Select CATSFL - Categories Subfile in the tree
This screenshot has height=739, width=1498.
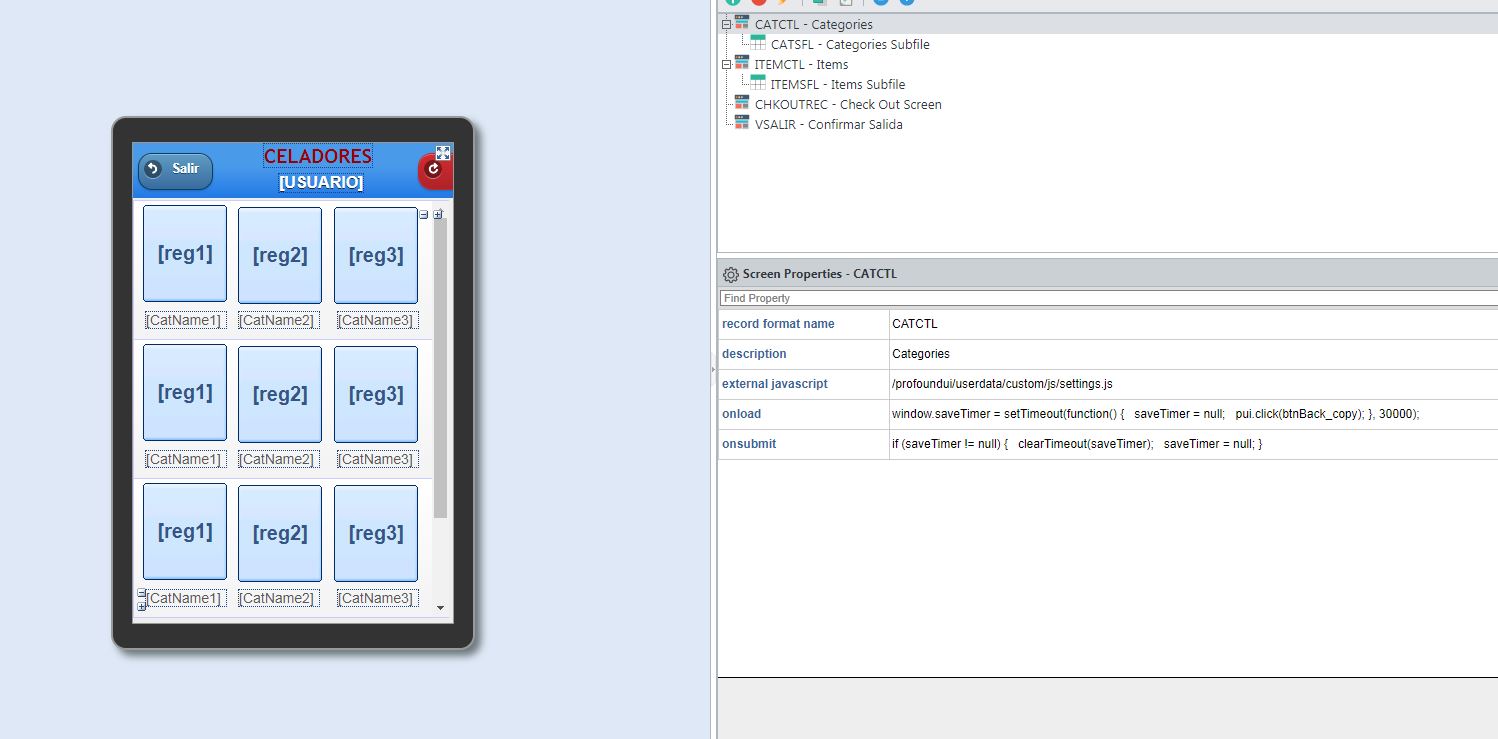click(x=850, y=44)
